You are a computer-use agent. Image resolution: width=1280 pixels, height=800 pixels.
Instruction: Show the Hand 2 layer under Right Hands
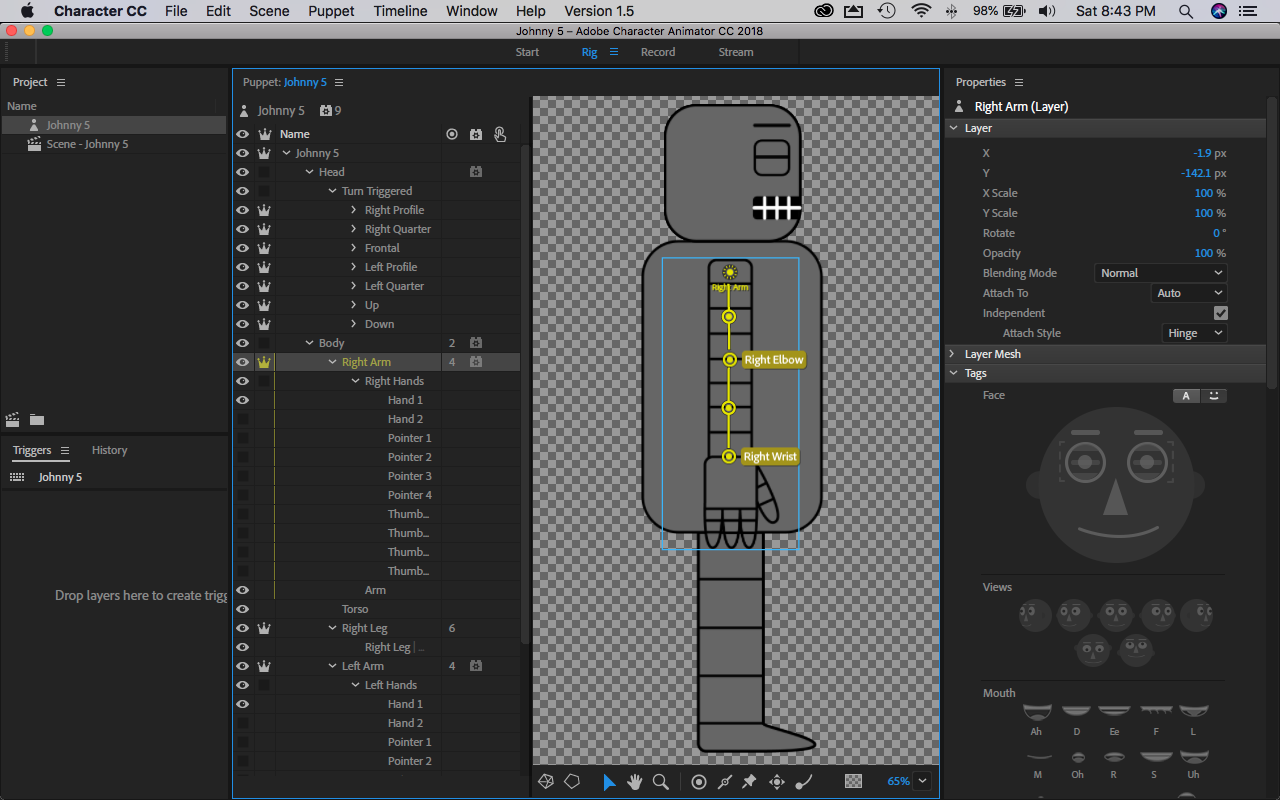pyautogui.click(x=242, y=419)
